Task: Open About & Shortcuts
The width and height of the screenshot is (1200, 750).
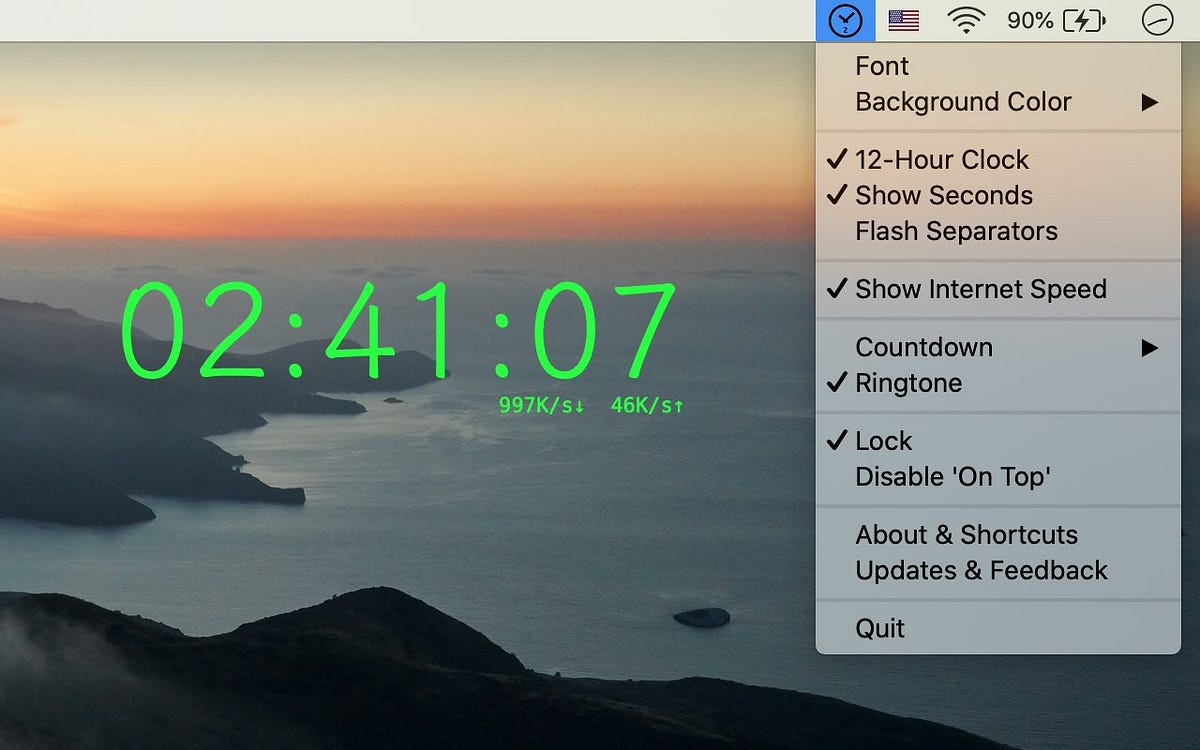Action: pos(967,534)
